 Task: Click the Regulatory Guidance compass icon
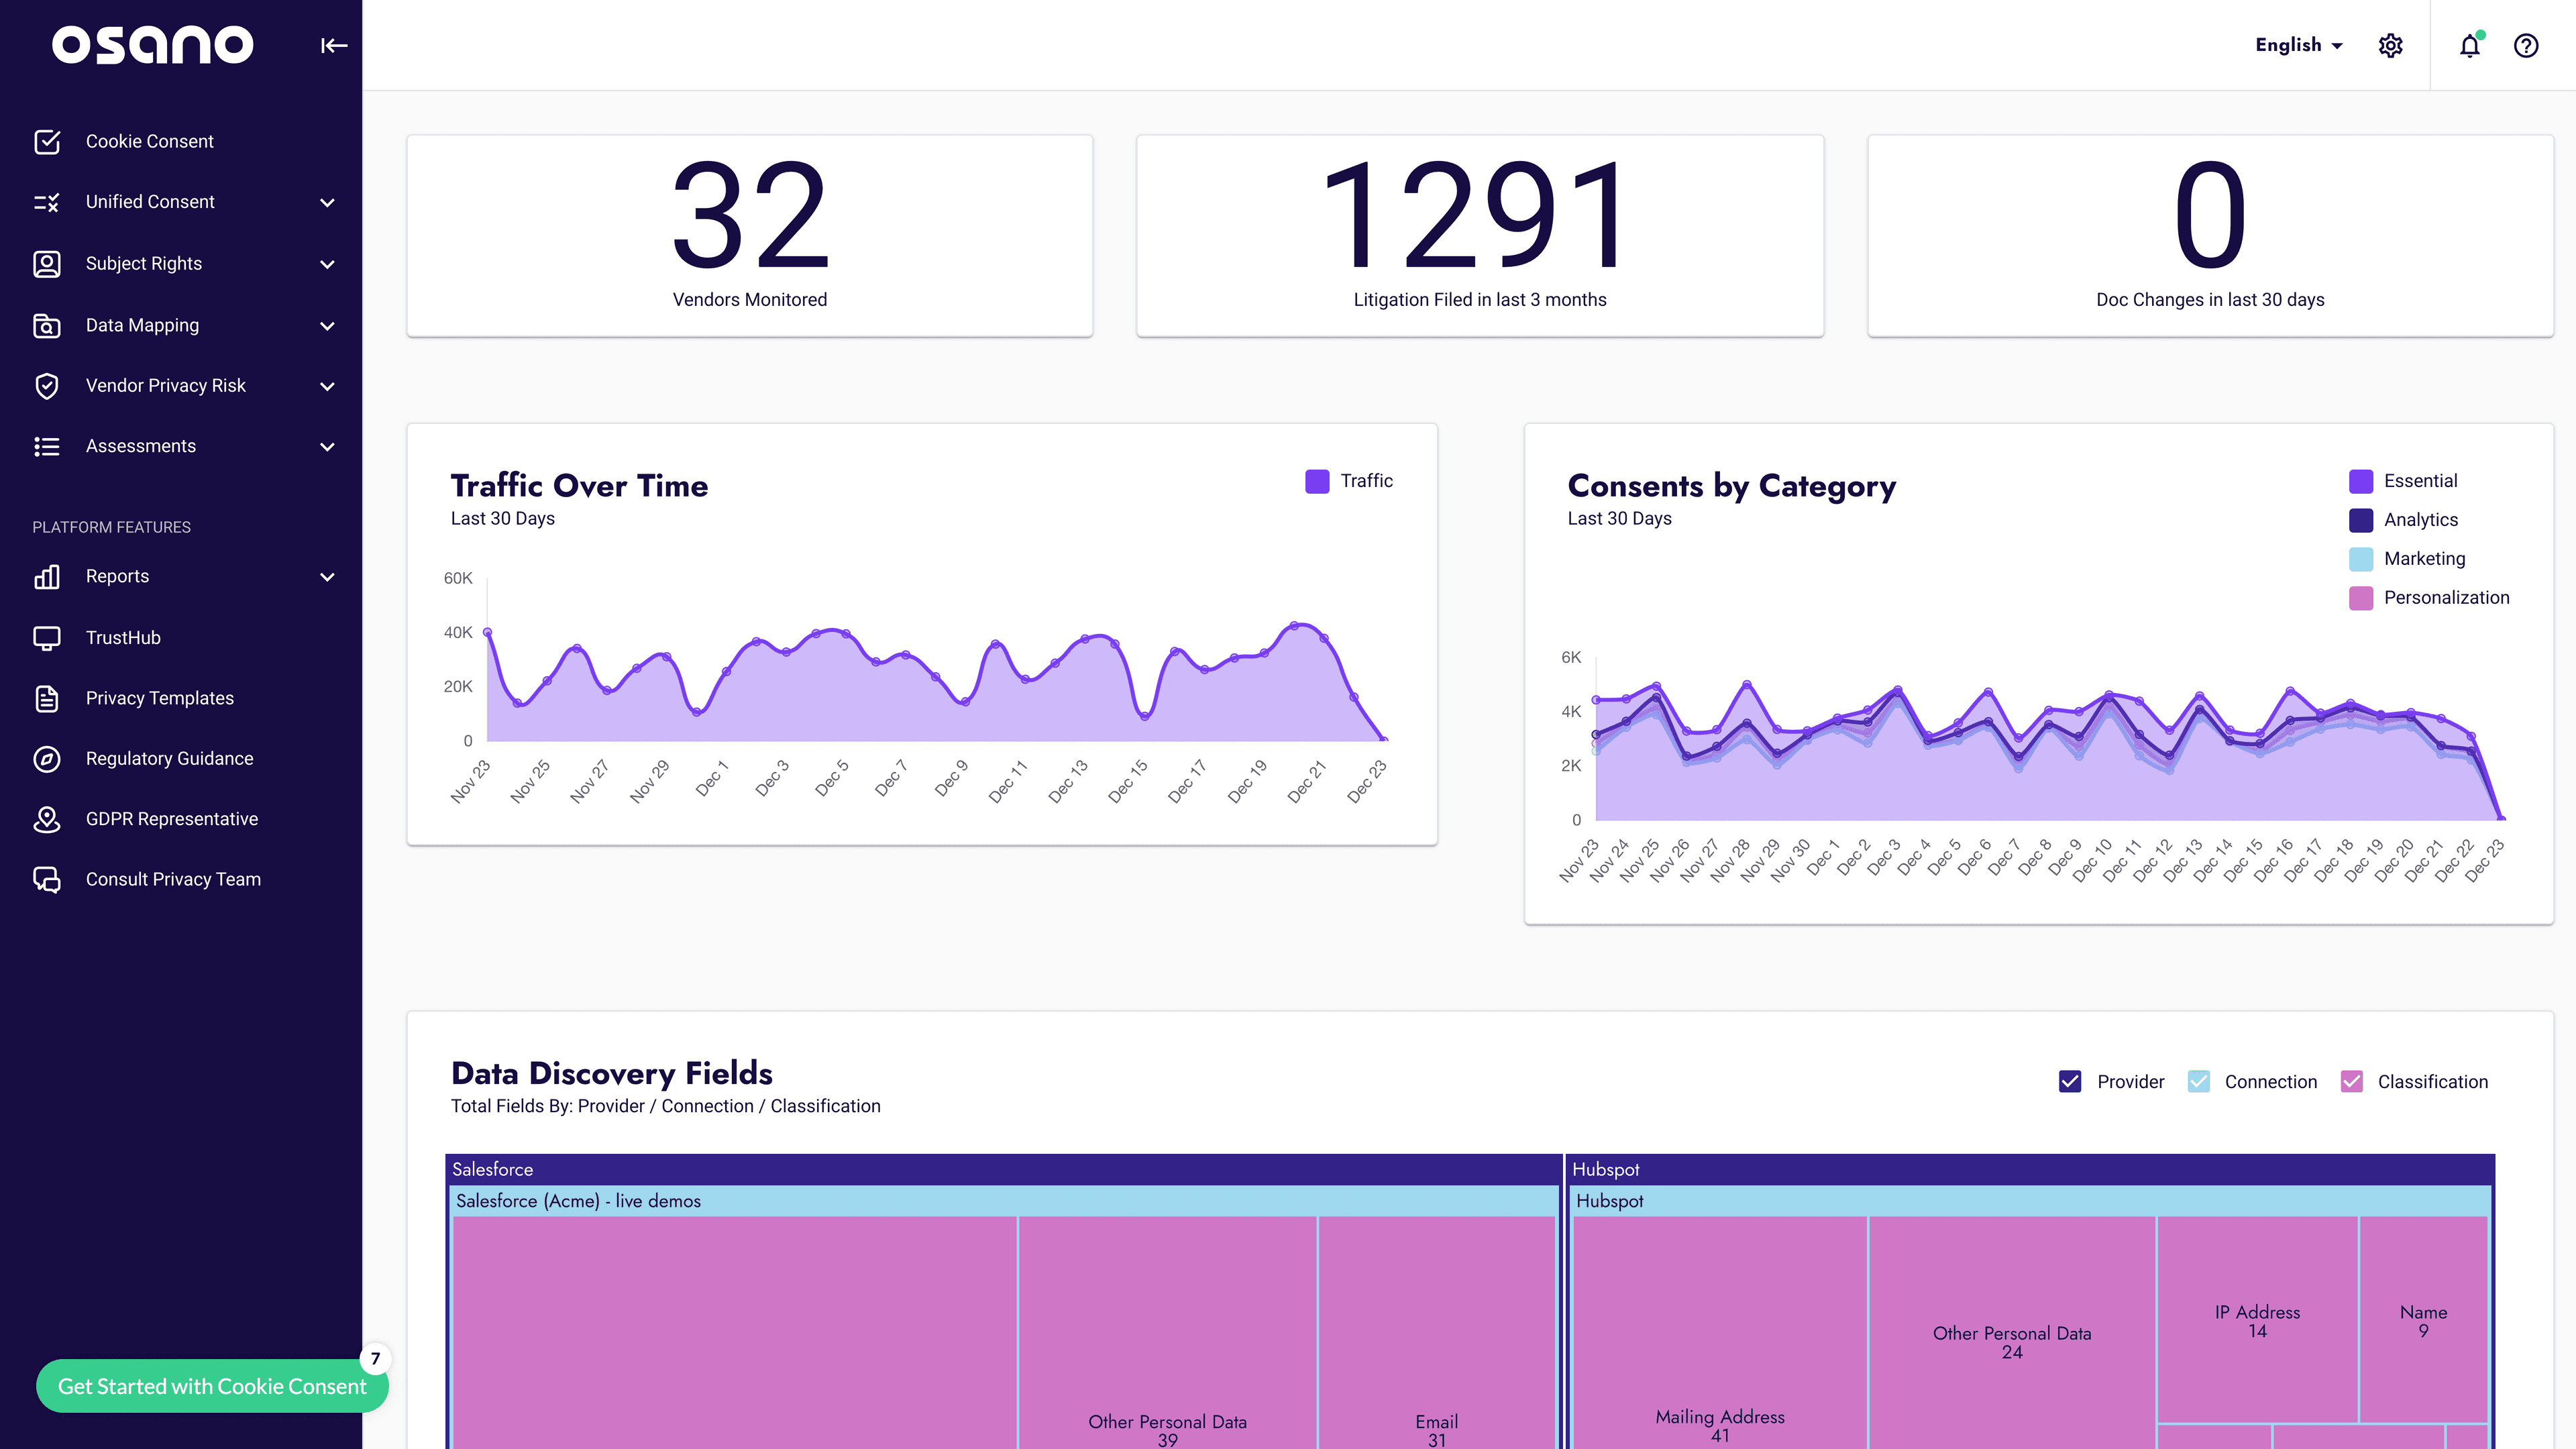[x=47, y=759]
